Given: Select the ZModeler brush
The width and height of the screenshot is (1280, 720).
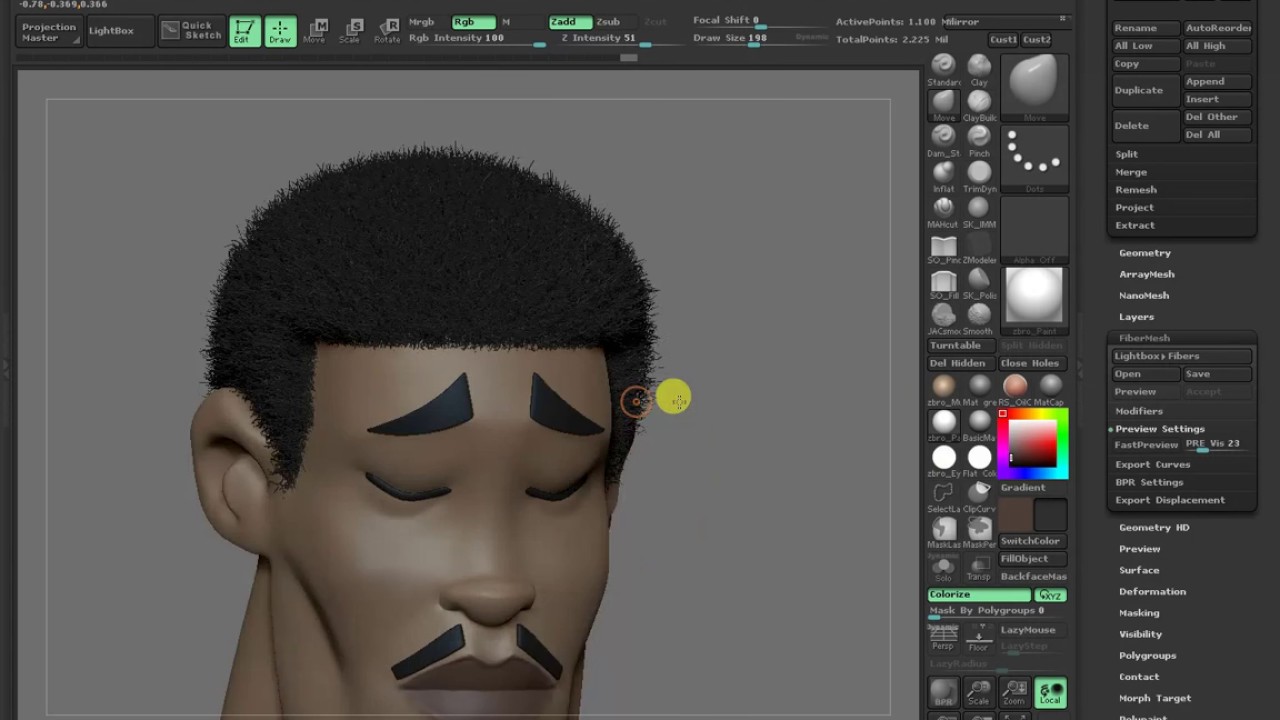Looking at the screenshot, I should (x=979, y=247).
